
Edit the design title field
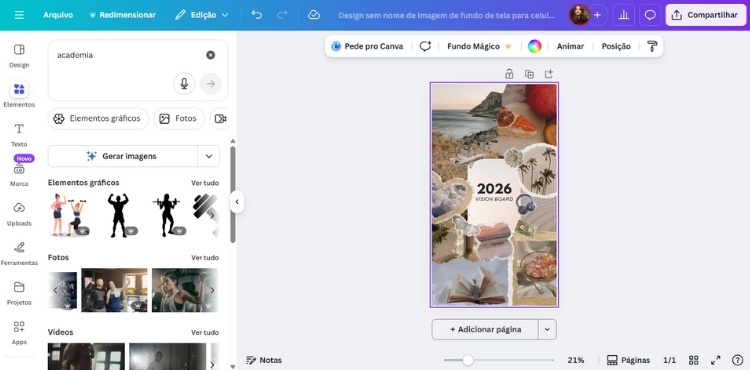[x=447, y=15]
